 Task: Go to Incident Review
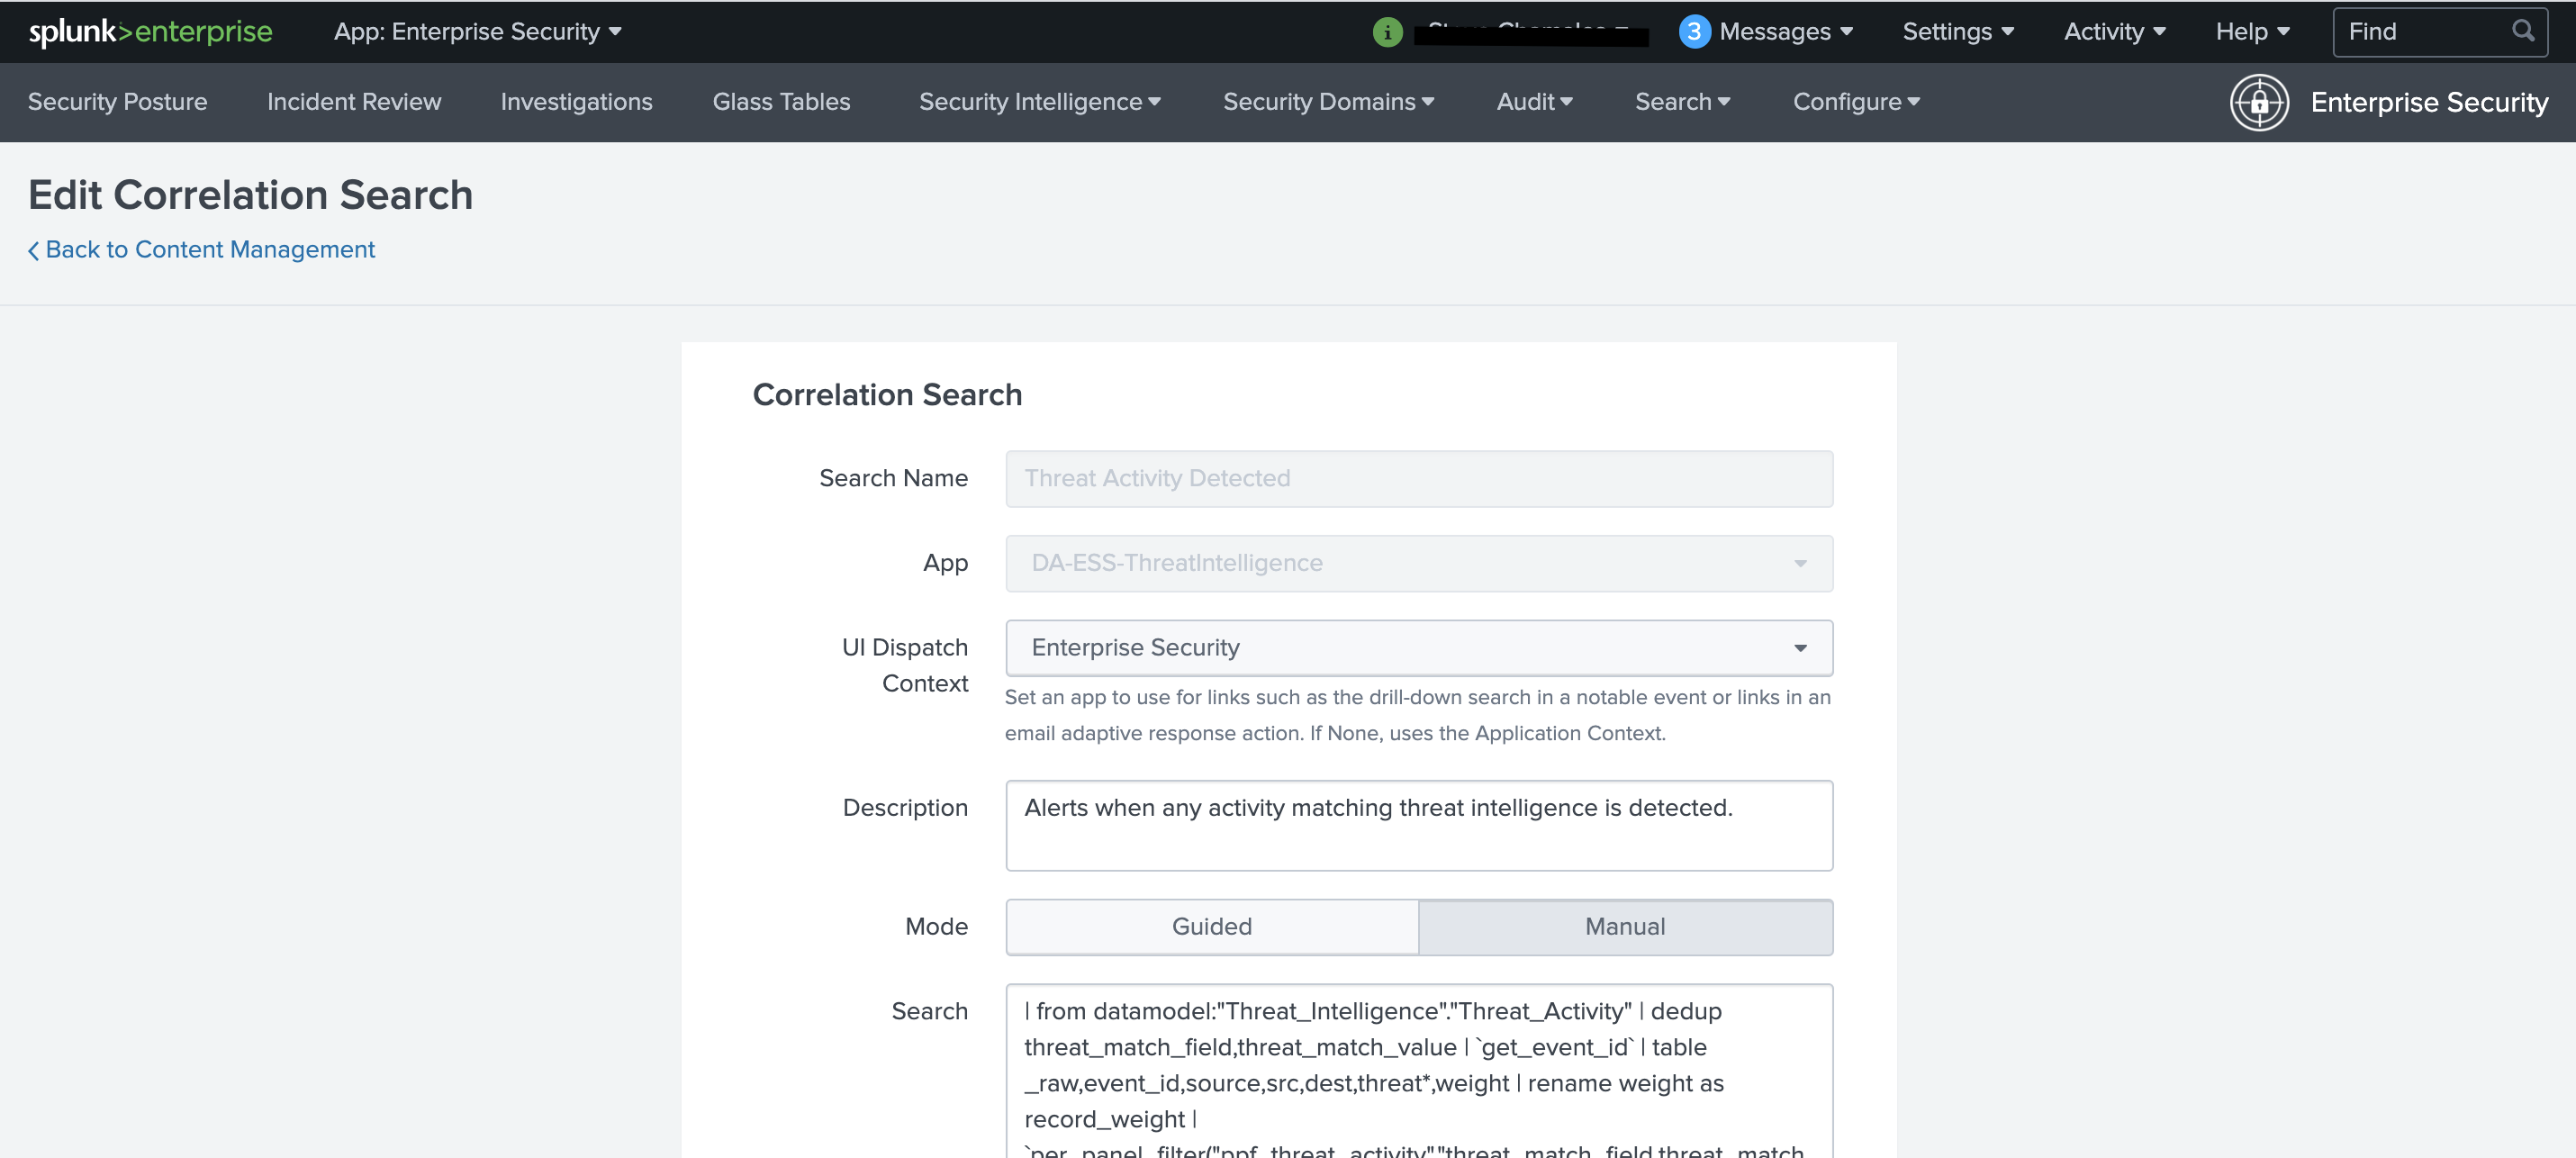[354, 102]
